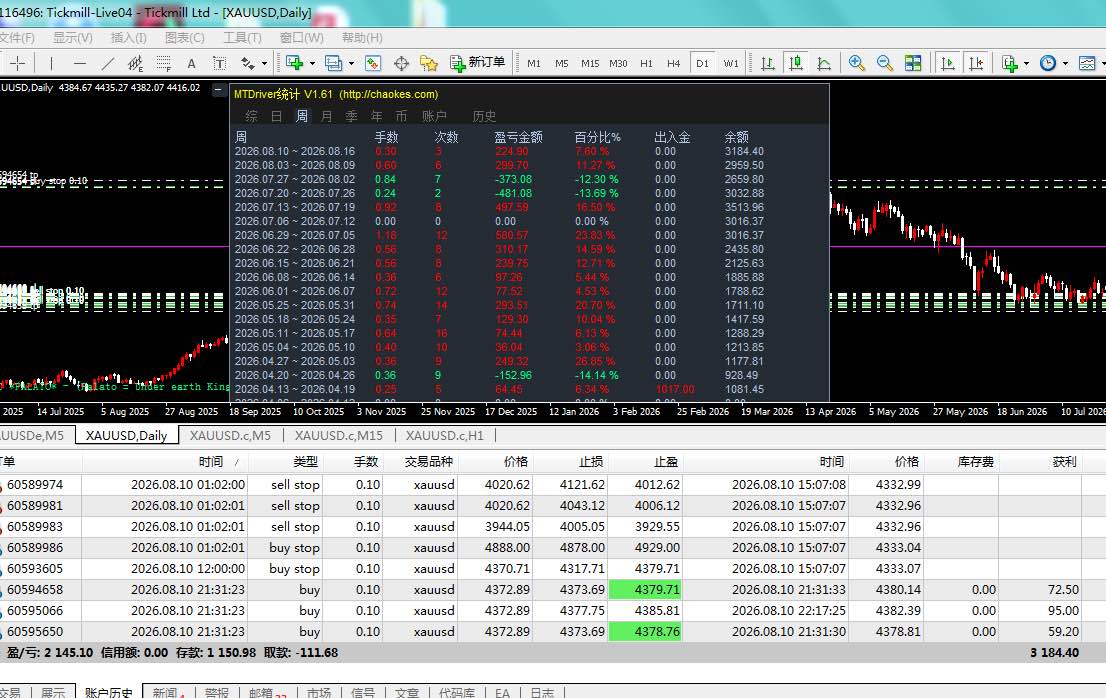Screen dimensions: 1106x698
Task: Select the equidistant channel tool
Action: pyautogui.click(x=135, y=63)
